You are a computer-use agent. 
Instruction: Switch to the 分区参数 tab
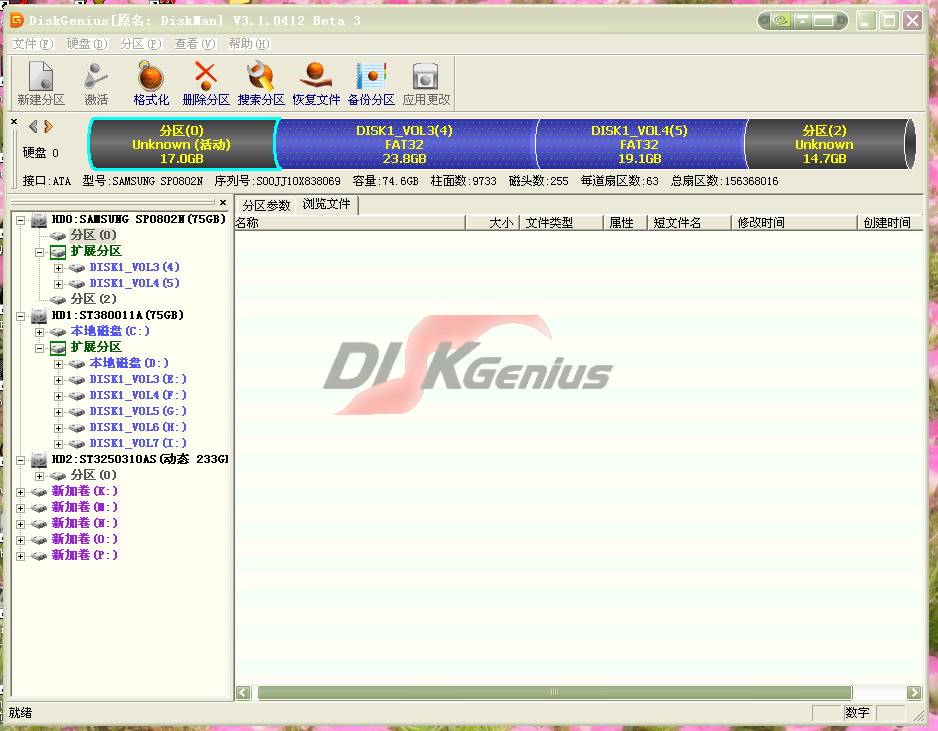266,205
